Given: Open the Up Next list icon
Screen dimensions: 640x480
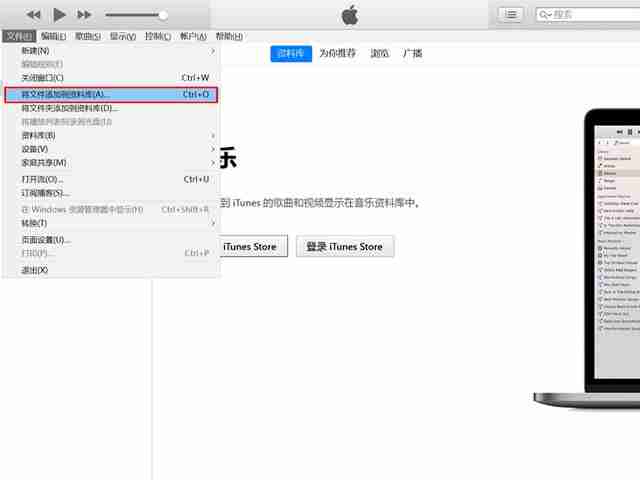Looking at the screenshot, I should coord(510,15).
